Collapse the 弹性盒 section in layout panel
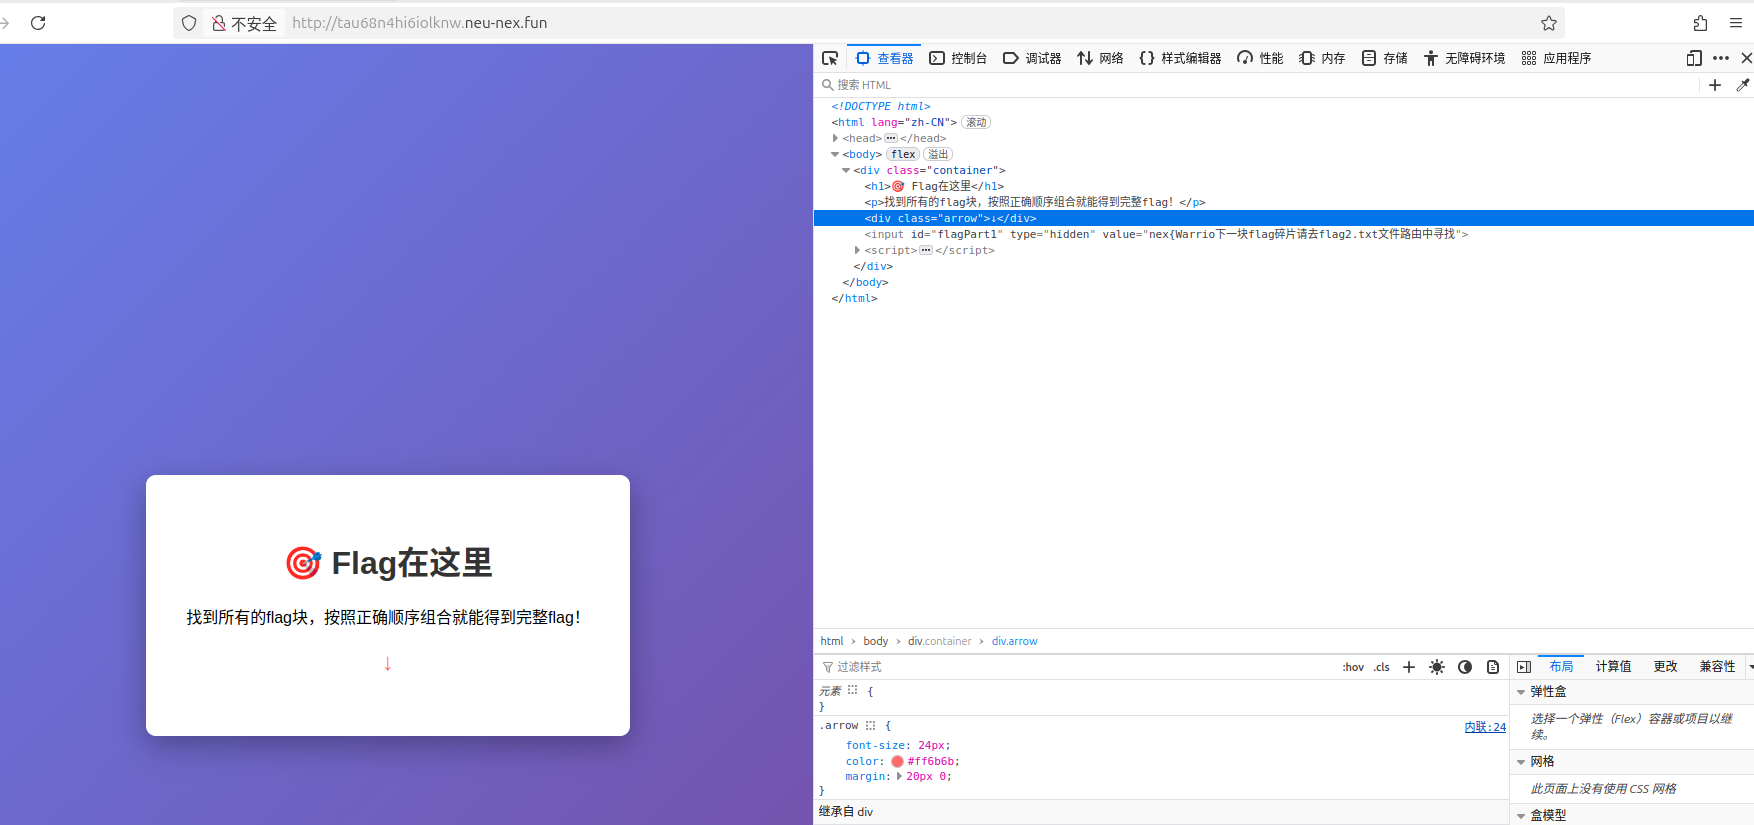Image resolution: width=1754 pixels, height=825 pixels. tap(1521, 692)
